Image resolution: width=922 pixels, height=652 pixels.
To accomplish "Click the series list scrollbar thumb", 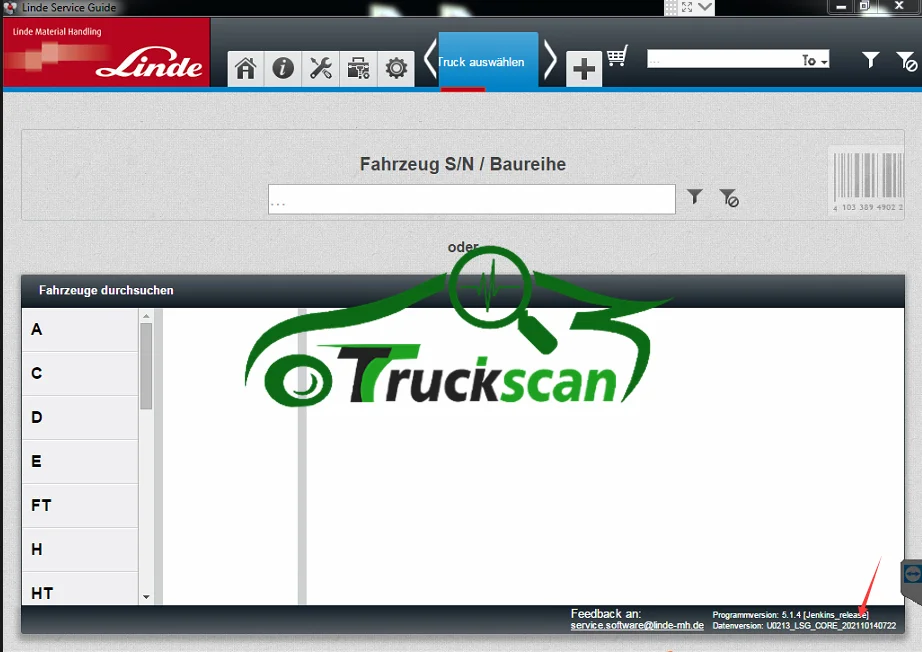I will point(146,366).
